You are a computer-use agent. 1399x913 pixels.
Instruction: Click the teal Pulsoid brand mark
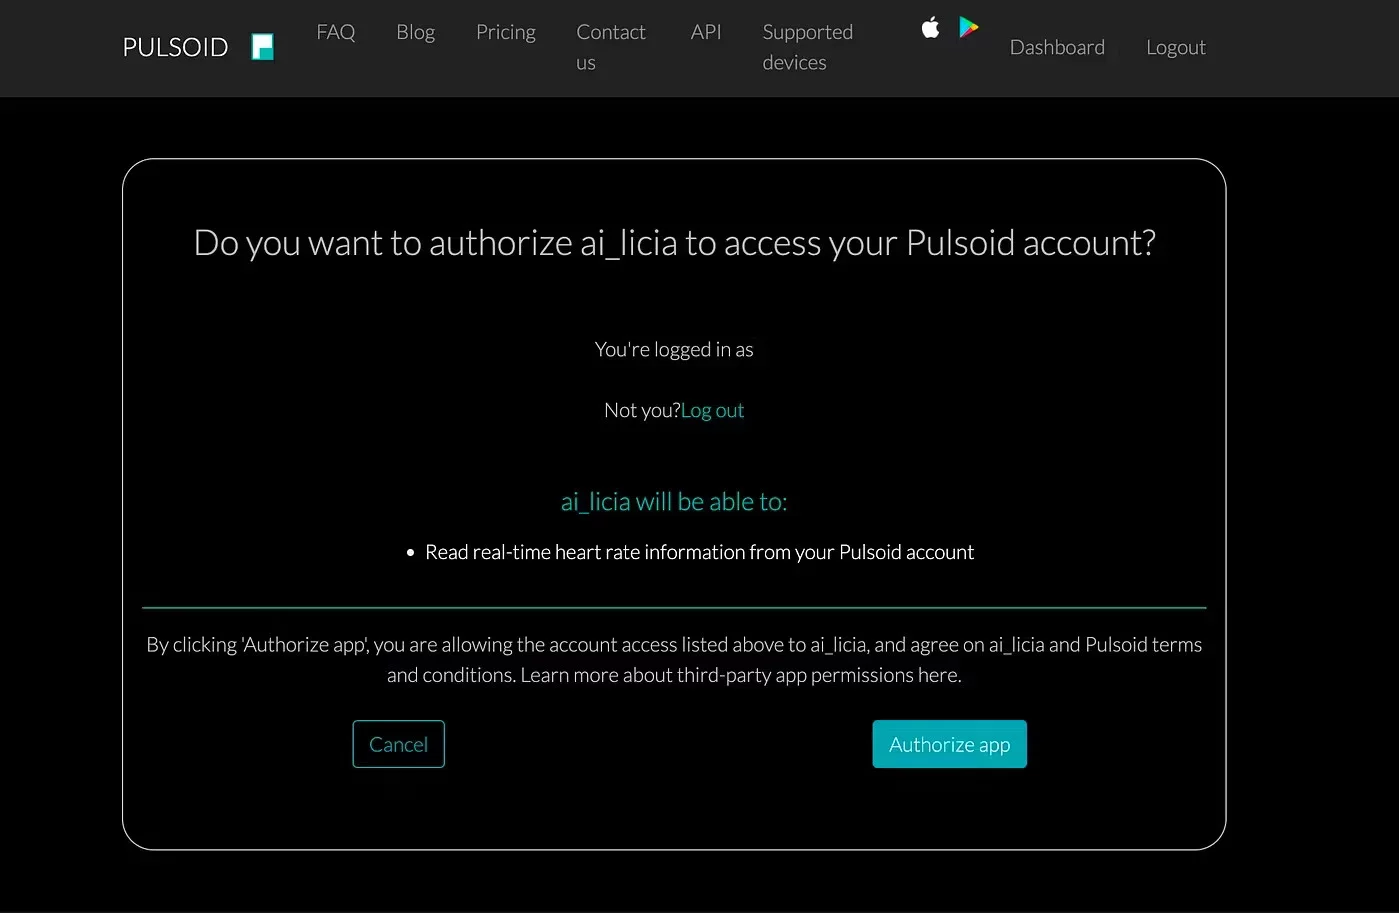click(x=262, y=46)
